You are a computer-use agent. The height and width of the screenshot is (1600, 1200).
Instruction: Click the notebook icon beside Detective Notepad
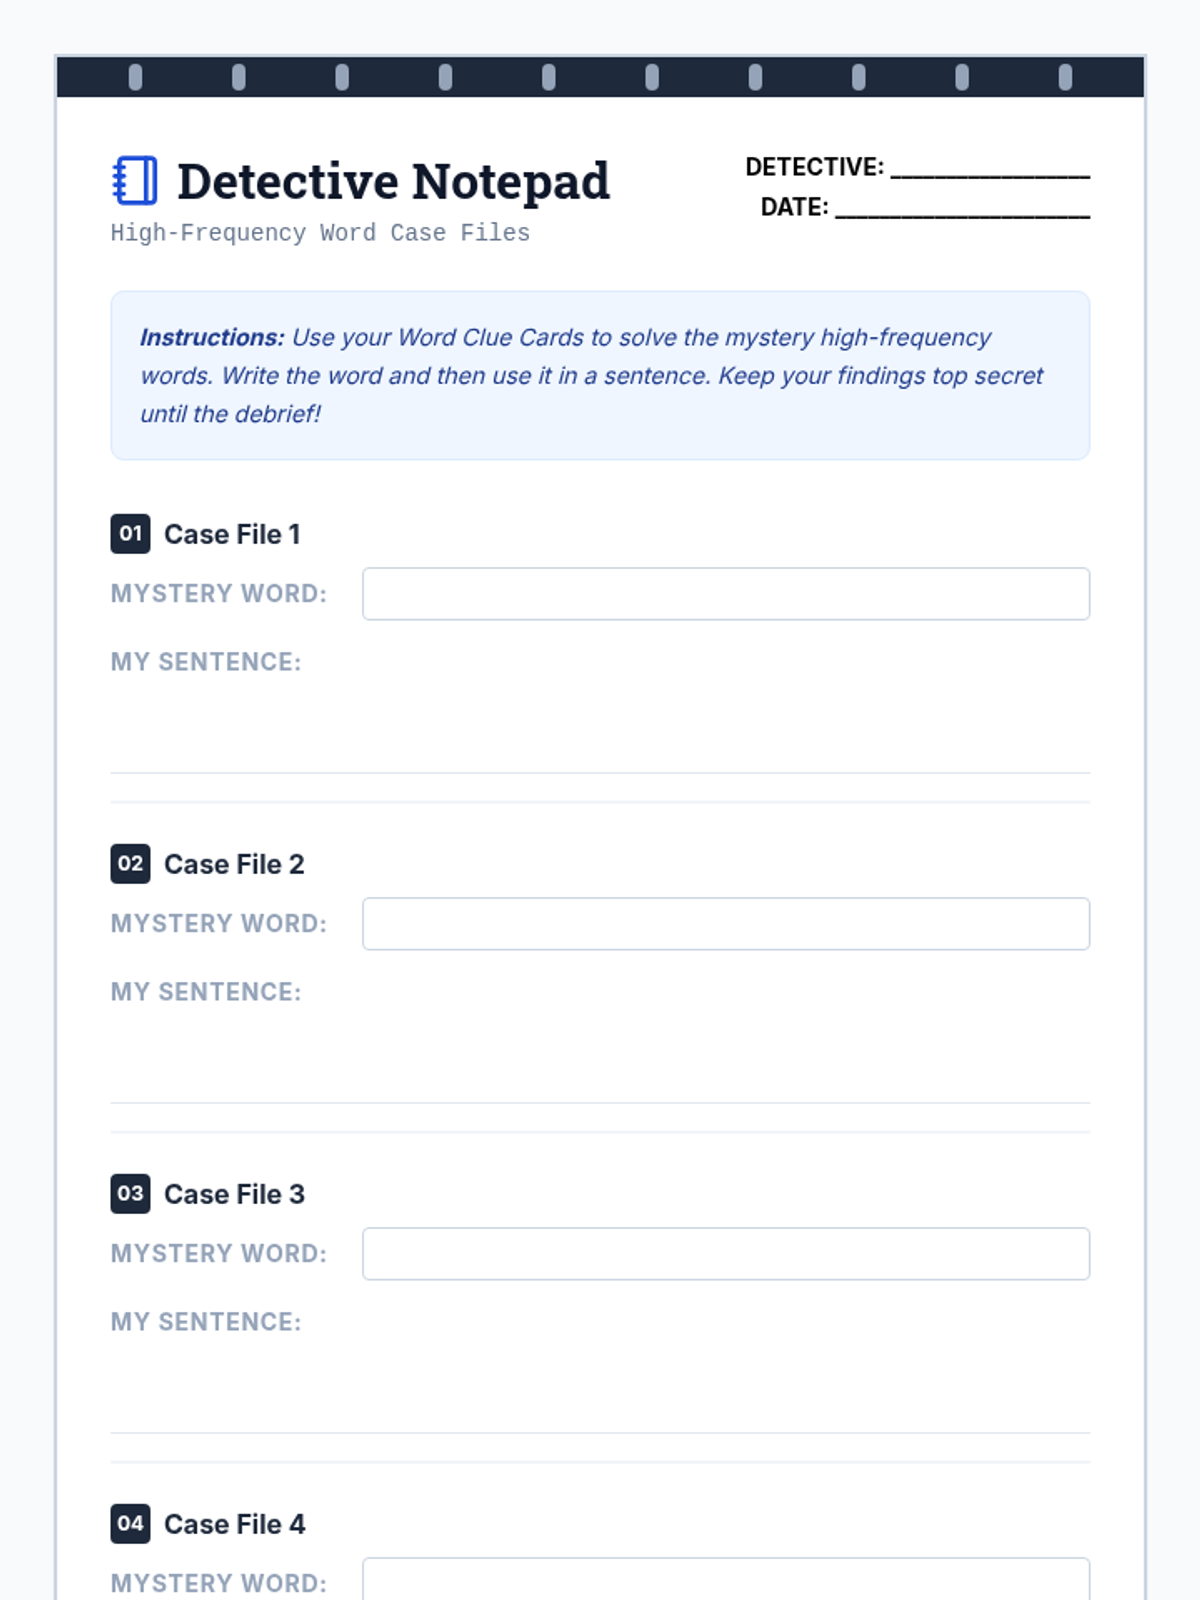[135, 181]
